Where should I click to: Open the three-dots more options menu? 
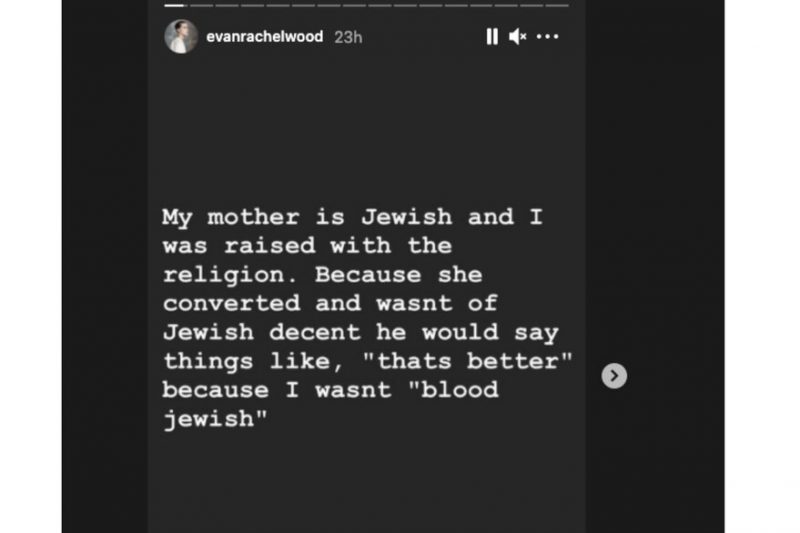click(x=547, y=37)
